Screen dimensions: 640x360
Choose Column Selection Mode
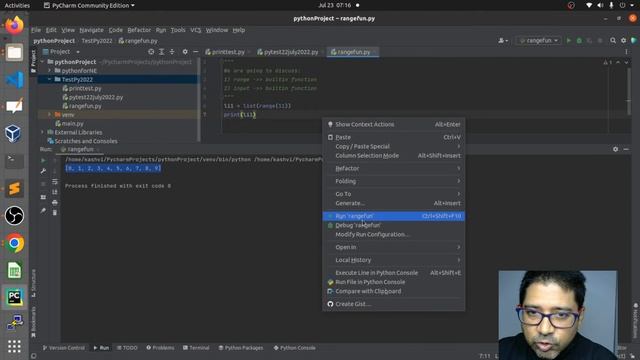coord(394,156)
